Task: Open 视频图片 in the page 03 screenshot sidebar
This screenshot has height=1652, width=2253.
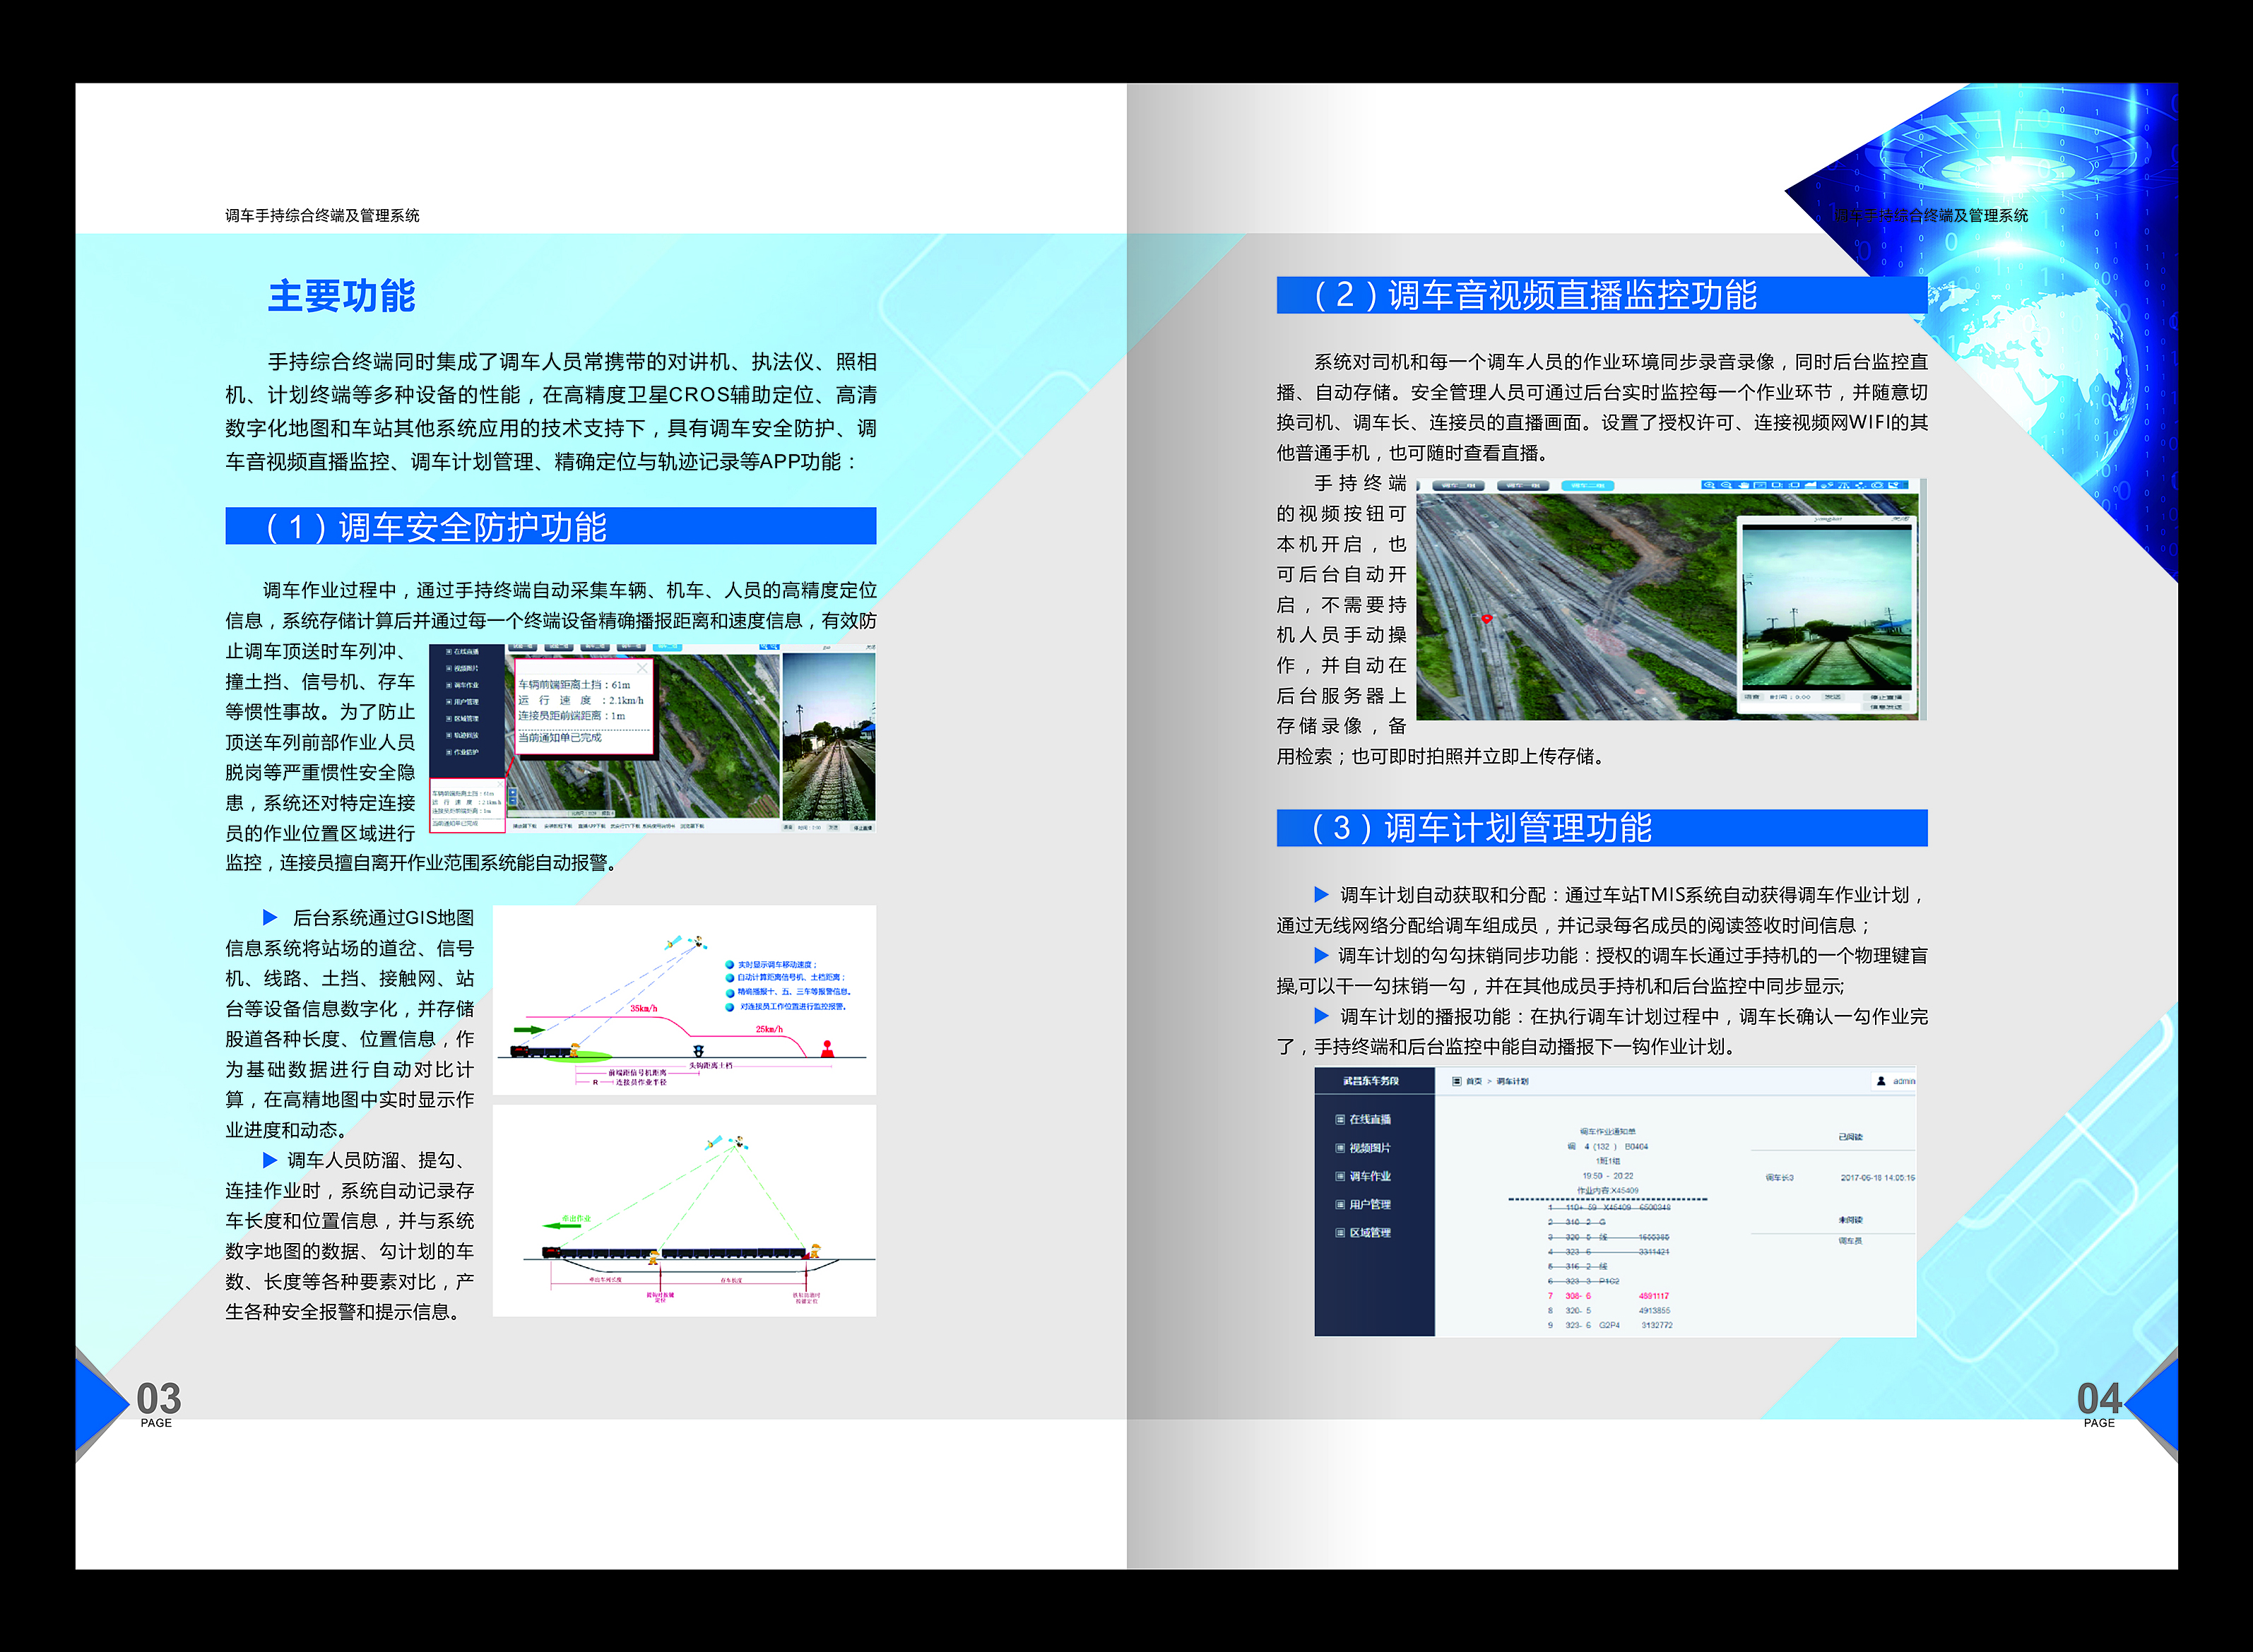Action: (x=463, y=668)
